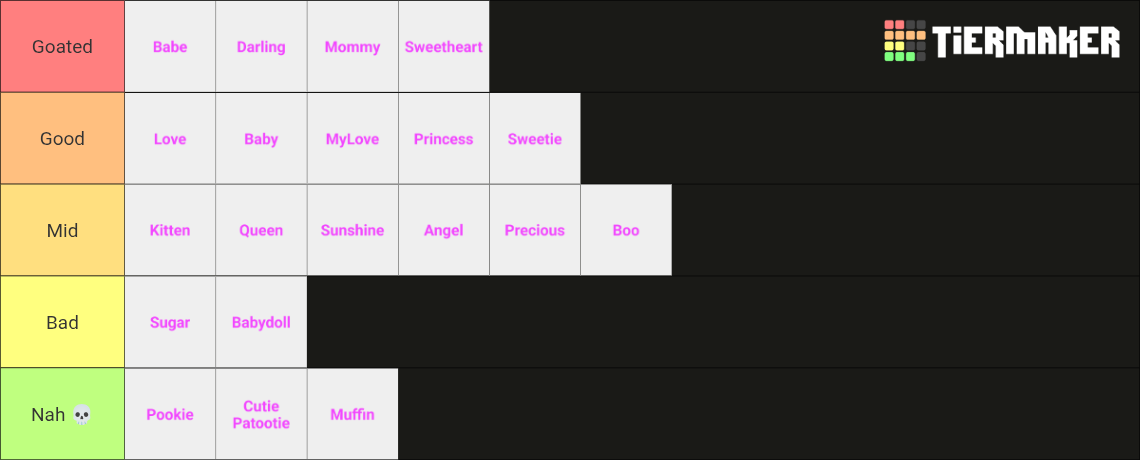1140x460 pixels.
Task: Click the Sunshine tile
Action: click(353, 230)
